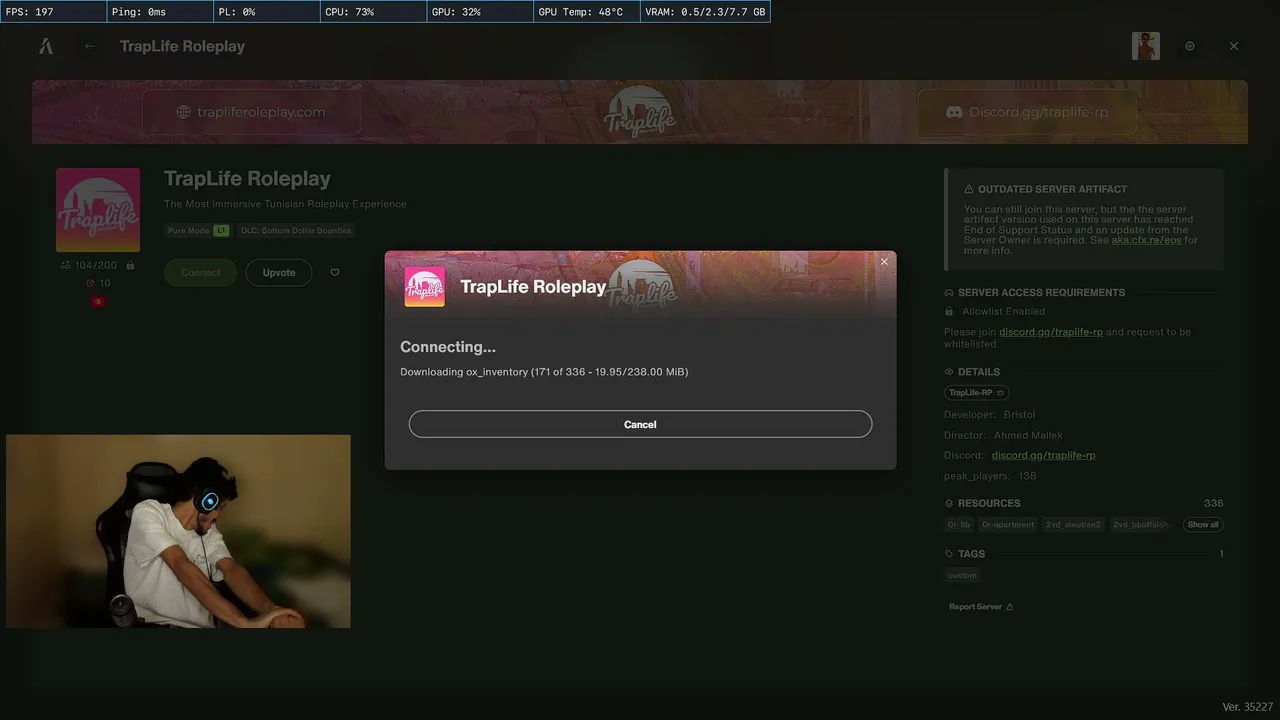Click the player count icon beside 104/200

click(66, 265)
